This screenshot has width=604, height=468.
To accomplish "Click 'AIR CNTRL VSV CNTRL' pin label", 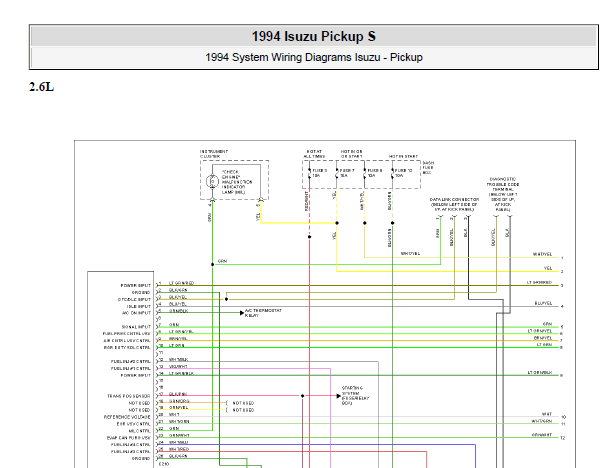I will (127, 341).
